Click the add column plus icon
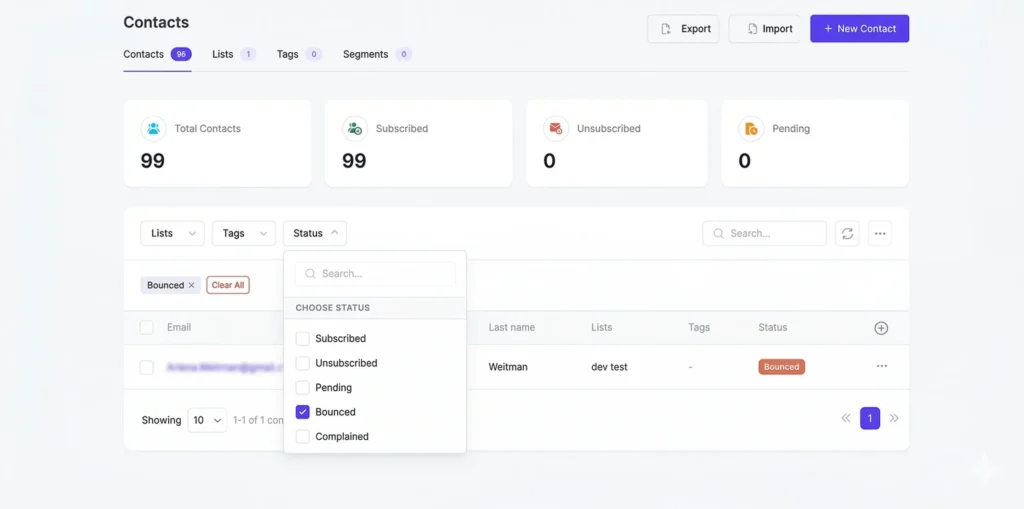 tap(881, 328)
